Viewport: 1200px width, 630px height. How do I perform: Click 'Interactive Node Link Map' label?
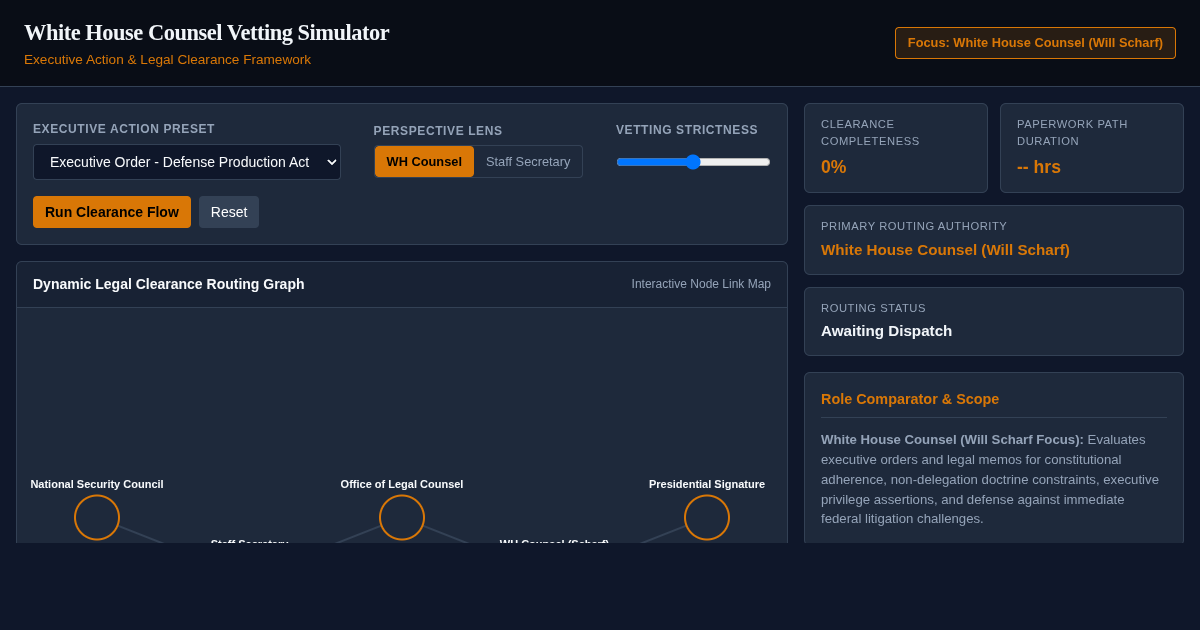(701, 284)
